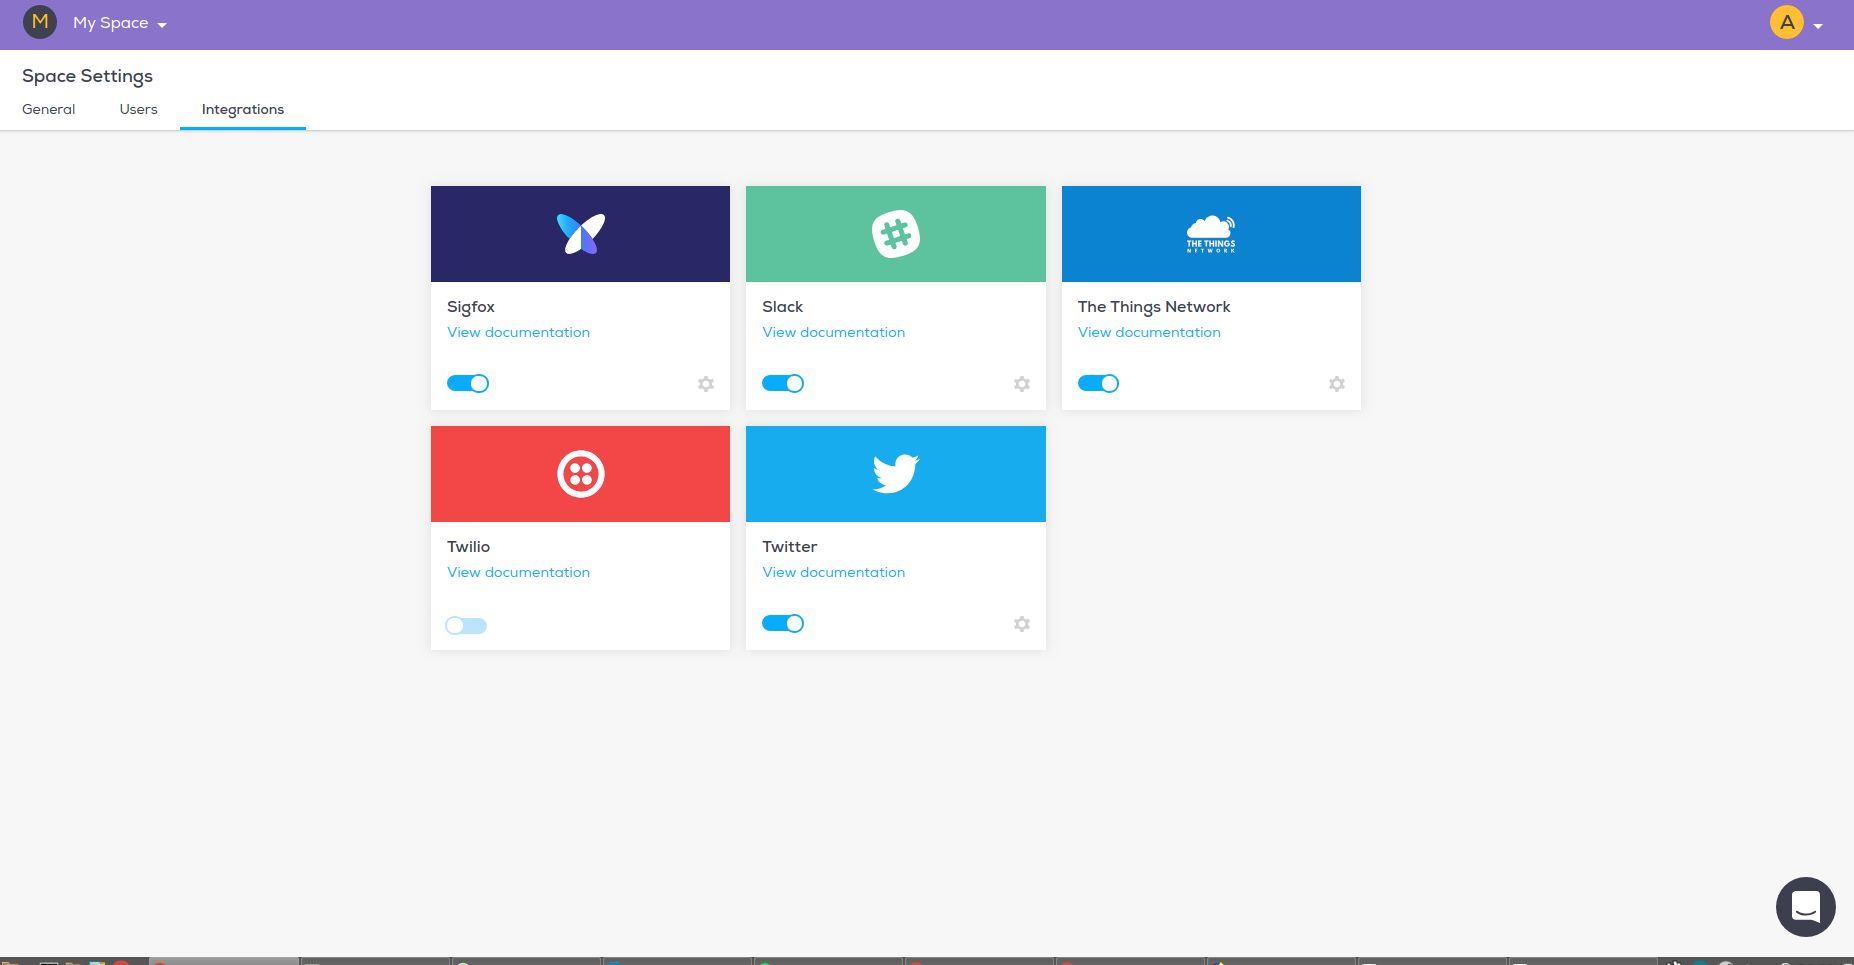Click the Slack hashtag logo banner
The image size is (1854, 965).
[896, 234]
